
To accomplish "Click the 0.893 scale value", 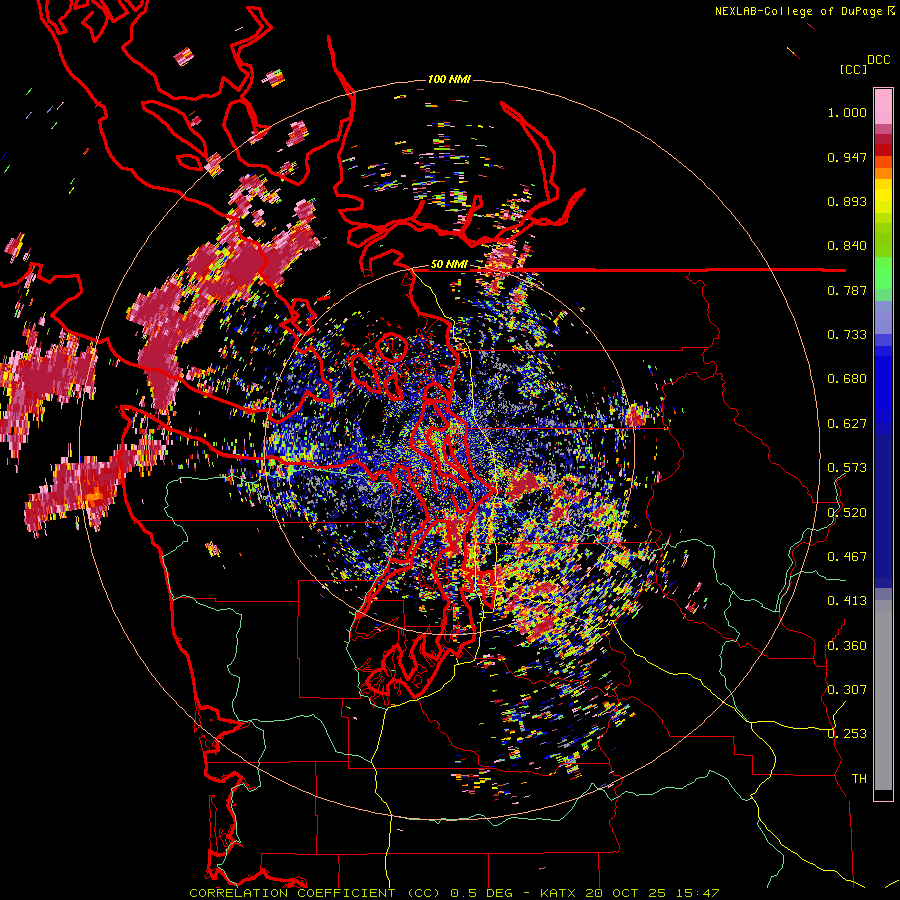I will (847, 201).
